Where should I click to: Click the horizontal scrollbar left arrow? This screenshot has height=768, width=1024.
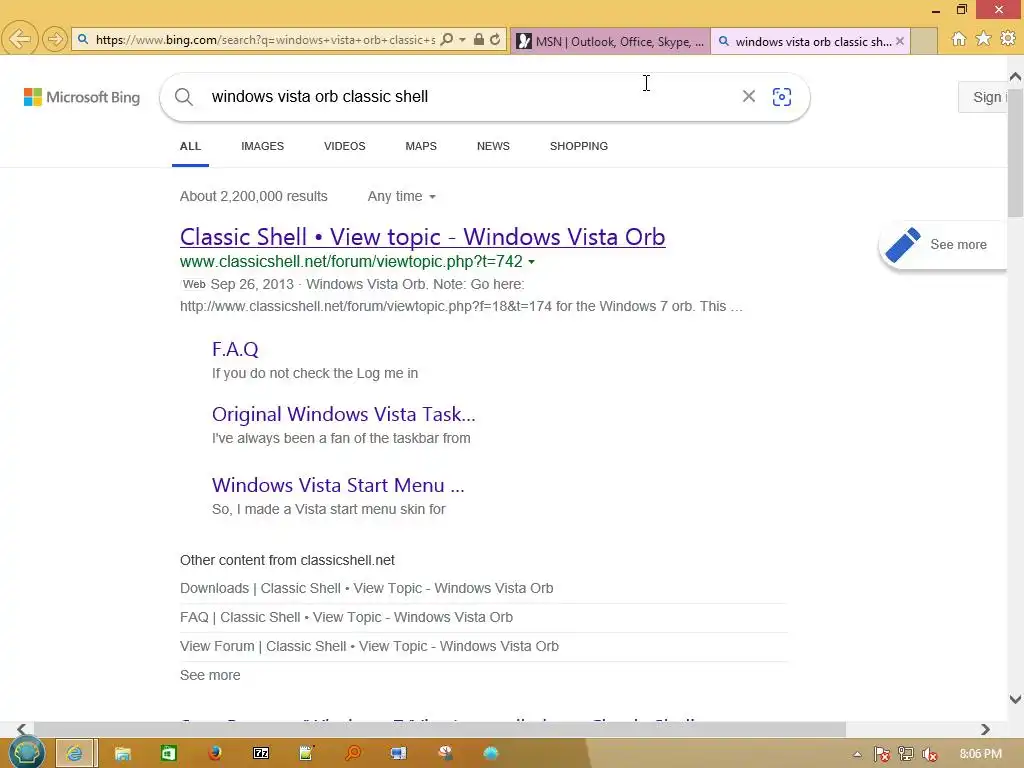click(x=22, y=729)
